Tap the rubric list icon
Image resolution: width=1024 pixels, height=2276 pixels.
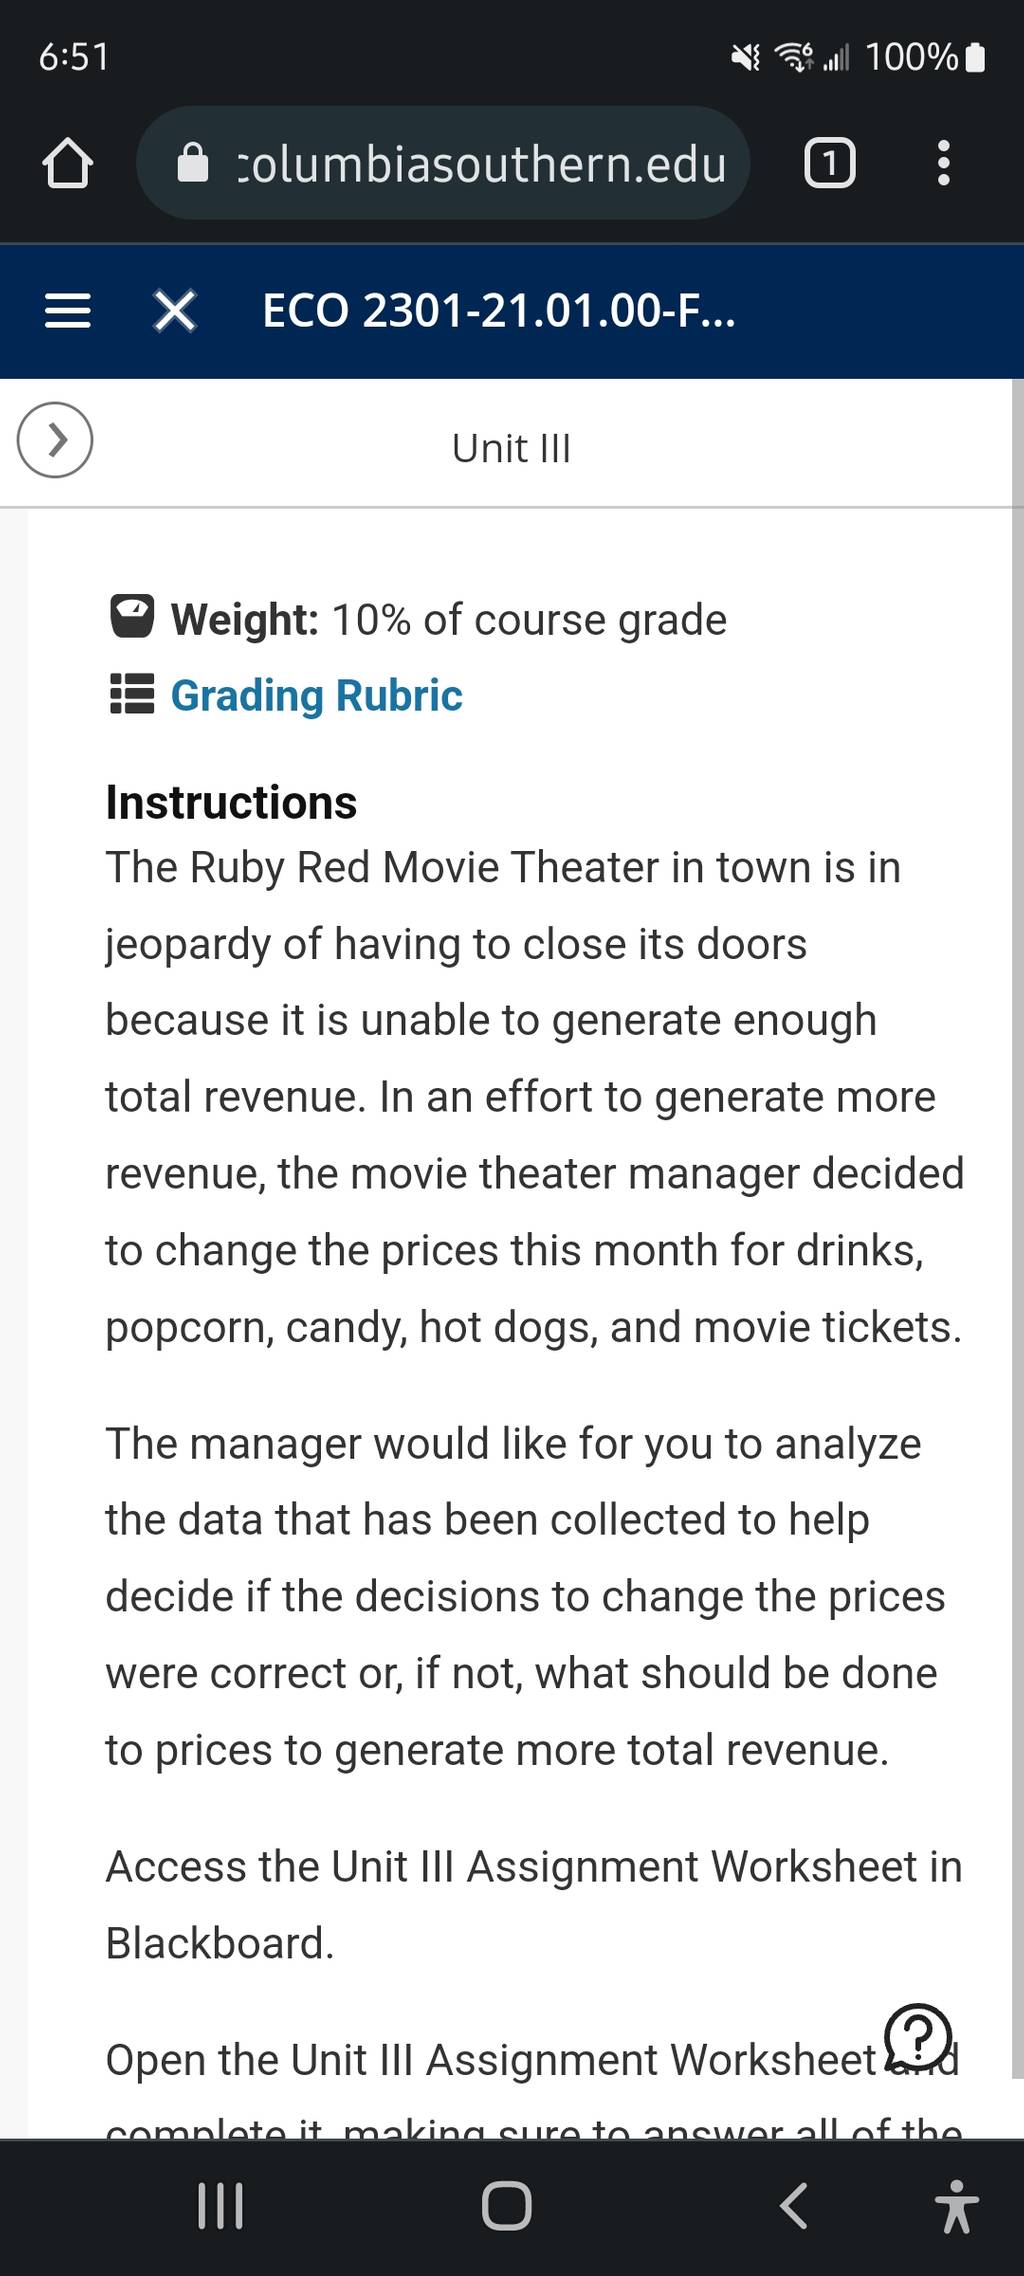(131, 693)
